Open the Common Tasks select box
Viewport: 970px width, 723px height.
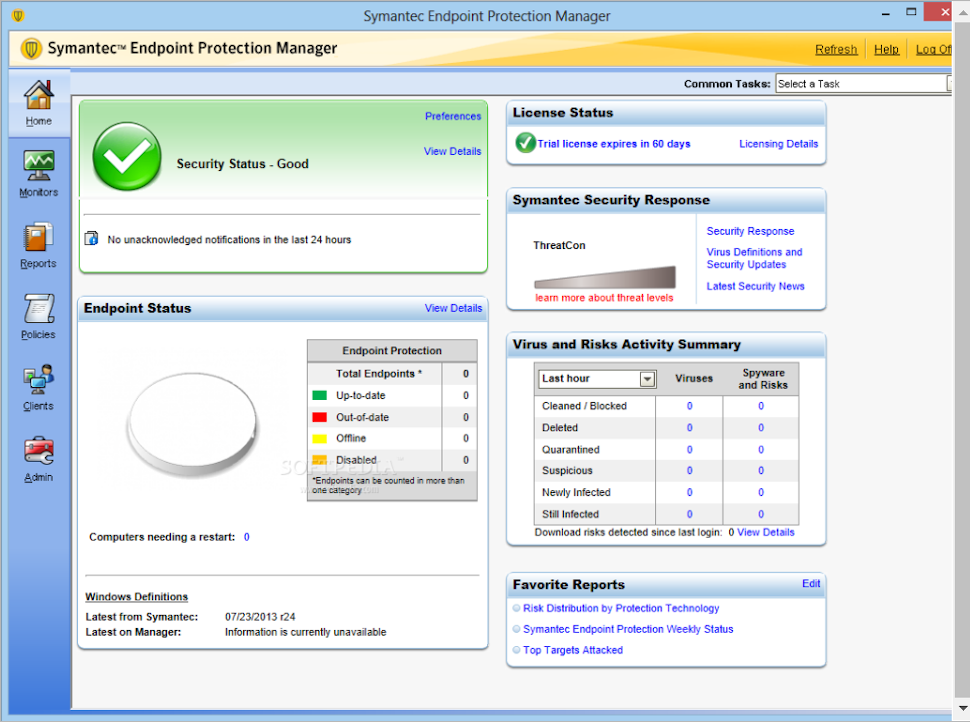(862, 84)
